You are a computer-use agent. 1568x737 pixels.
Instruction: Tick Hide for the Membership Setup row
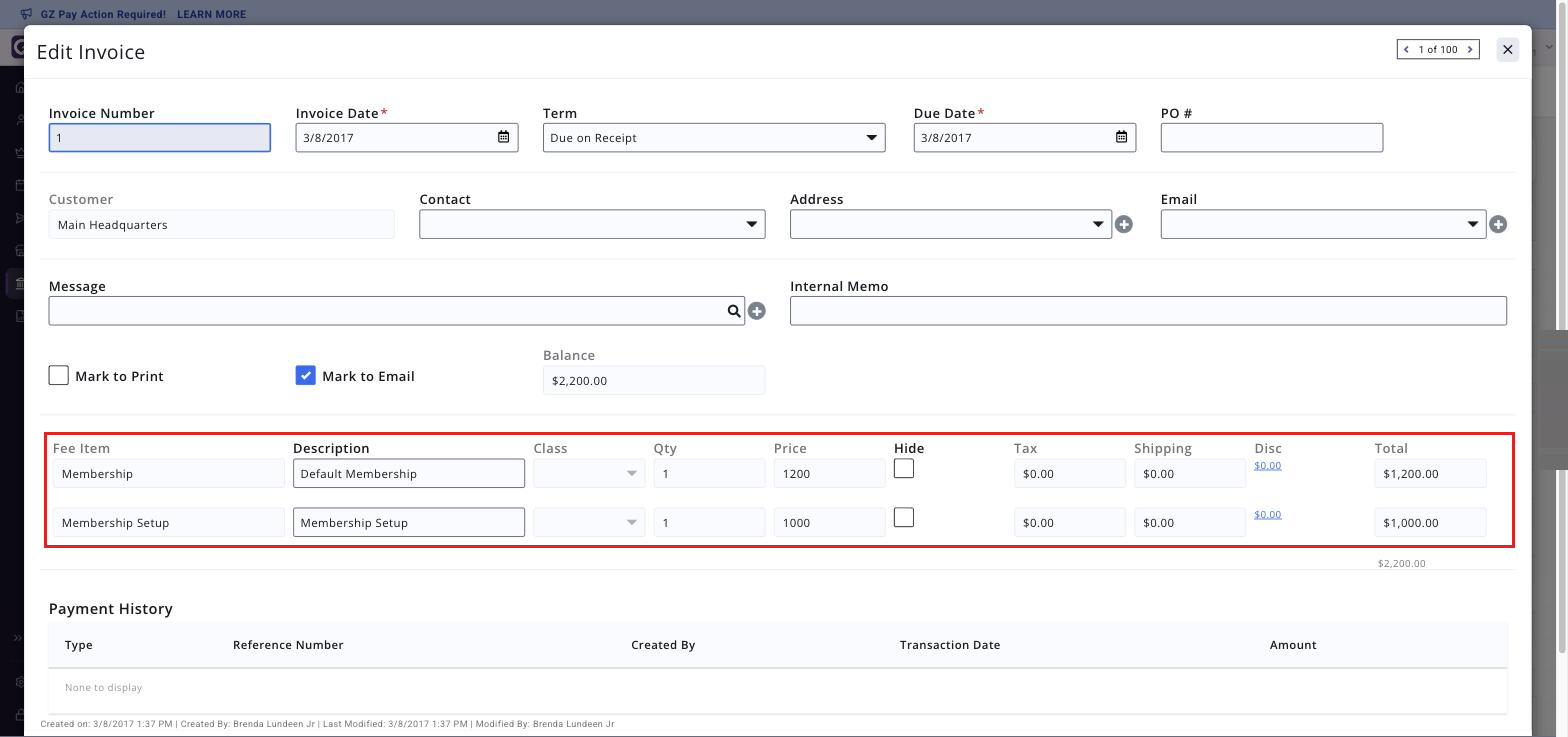904,517
